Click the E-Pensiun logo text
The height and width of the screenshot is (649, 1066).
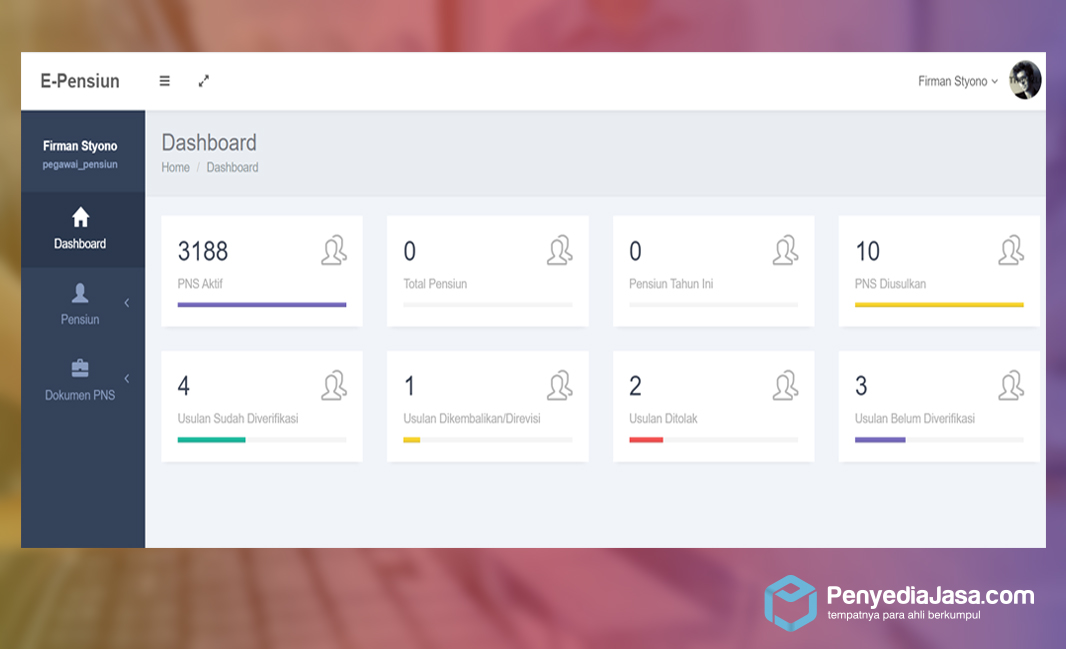(80, 81)
